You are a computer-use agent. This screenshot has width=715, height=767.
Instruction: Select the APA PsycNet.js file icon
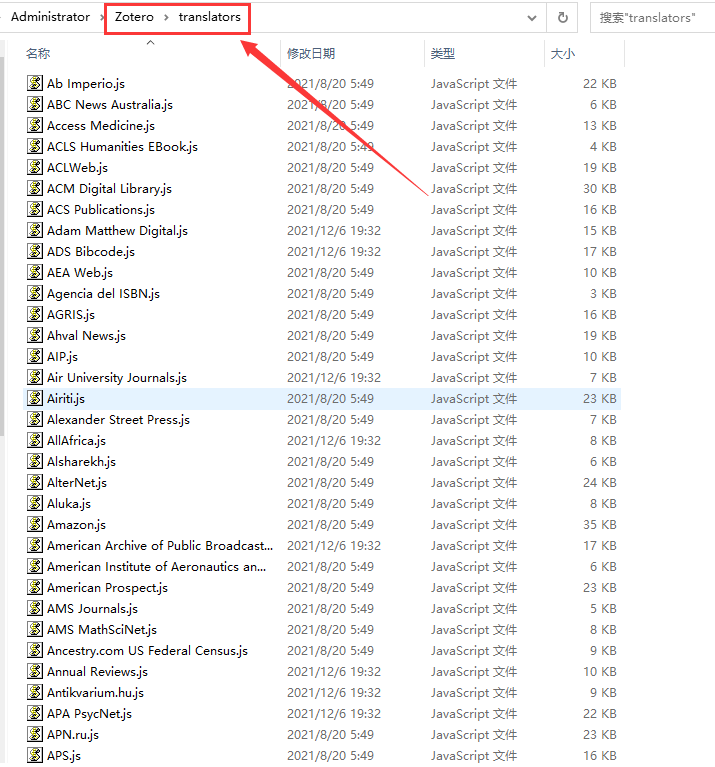[35, 714]
